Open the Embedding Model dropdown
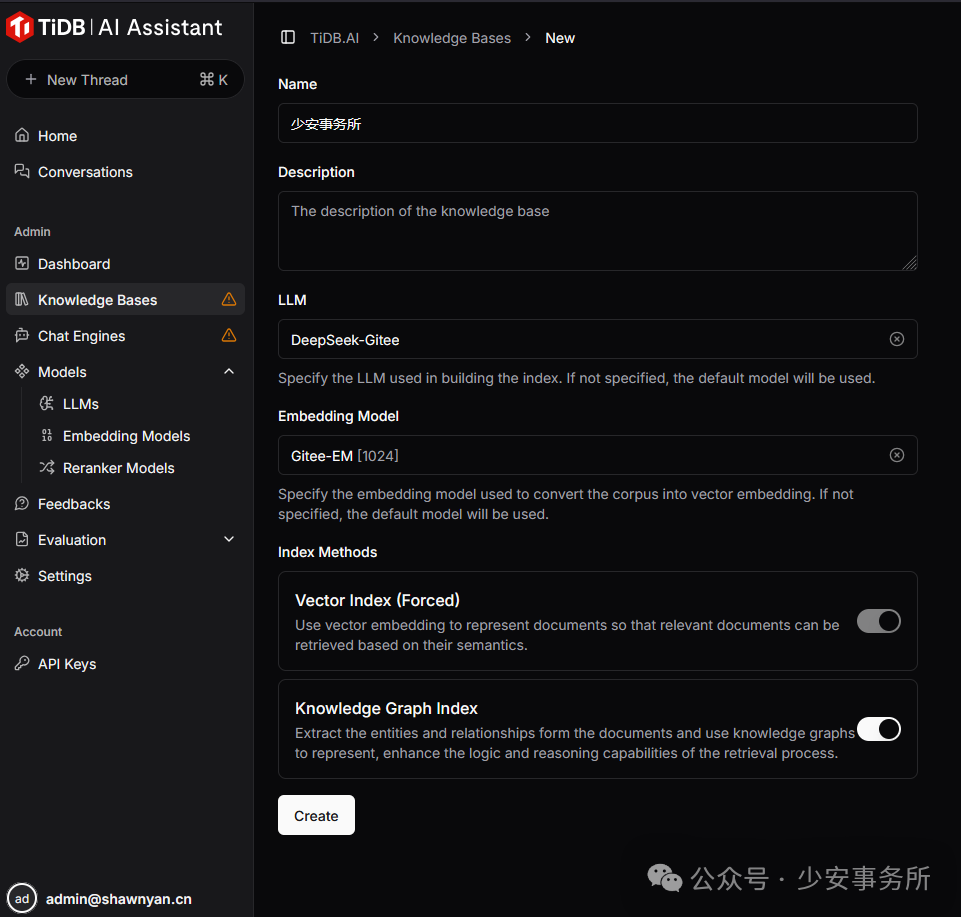This screenshot has height=917, width=961. (598, 455)
